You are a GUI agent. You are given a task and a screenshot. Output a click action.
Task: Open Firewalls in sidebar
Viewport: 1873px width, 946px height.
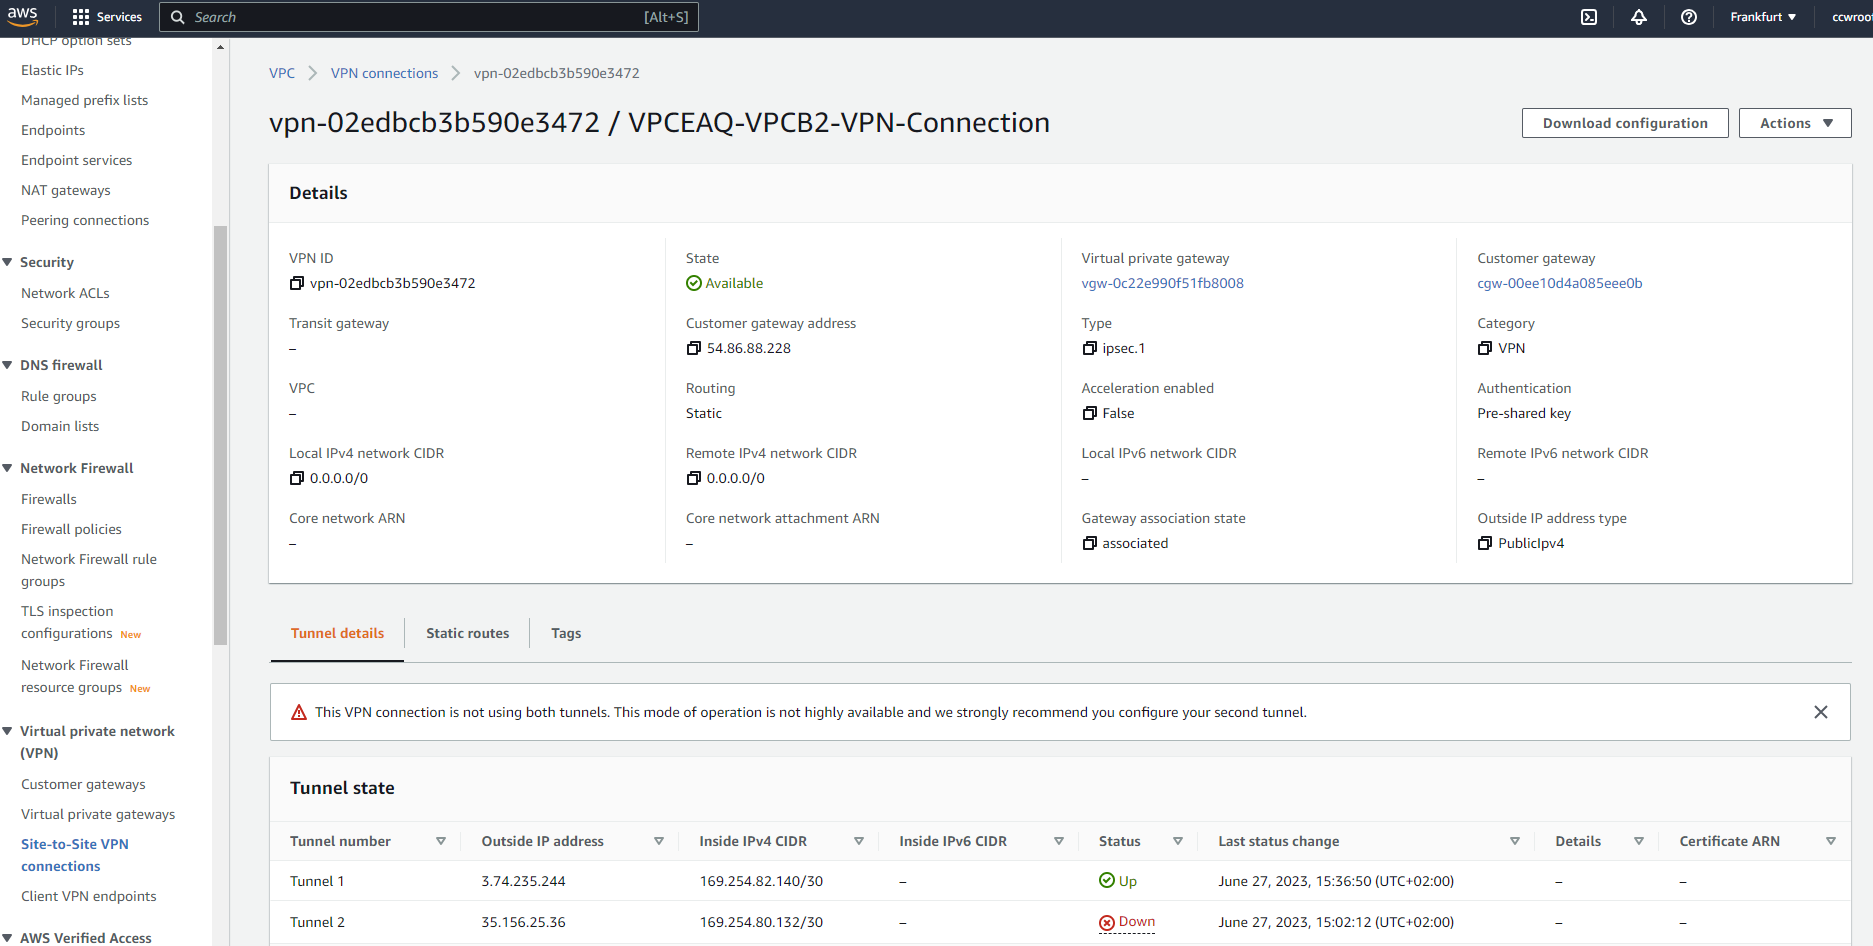click(x=49, y=499)
